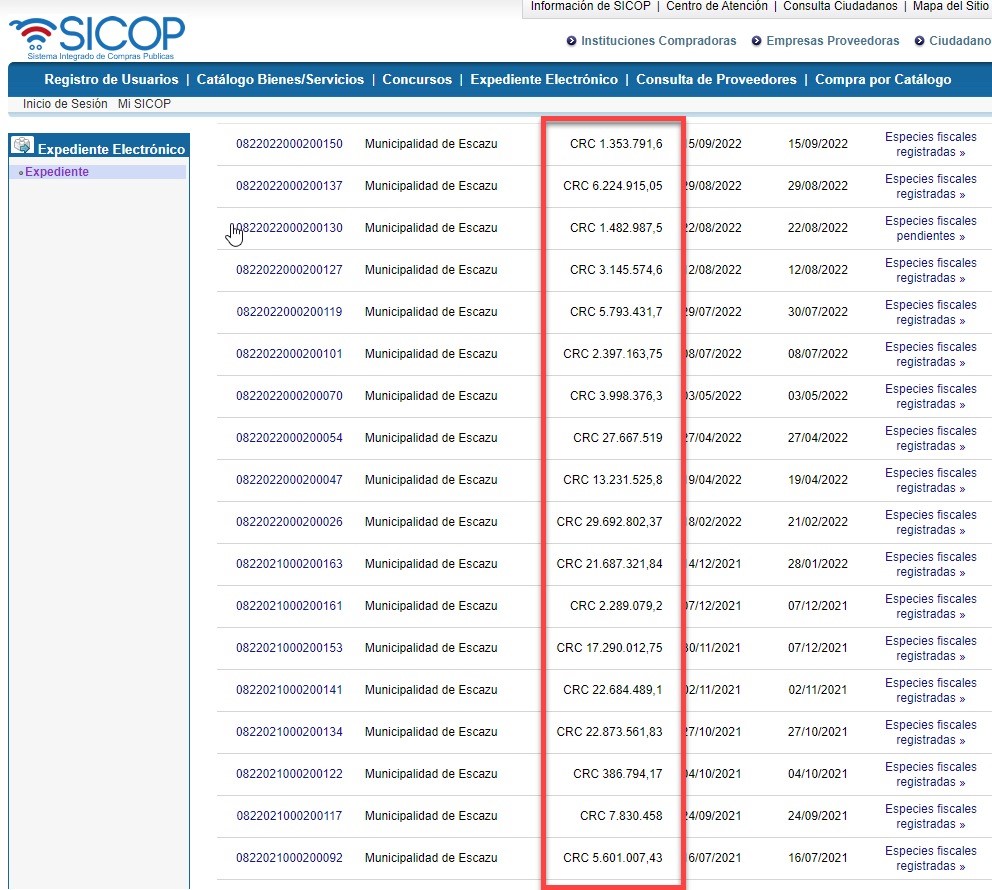Open contract 0822021000200161
Viewport: 992px width, 890px height.
[289, 606]
